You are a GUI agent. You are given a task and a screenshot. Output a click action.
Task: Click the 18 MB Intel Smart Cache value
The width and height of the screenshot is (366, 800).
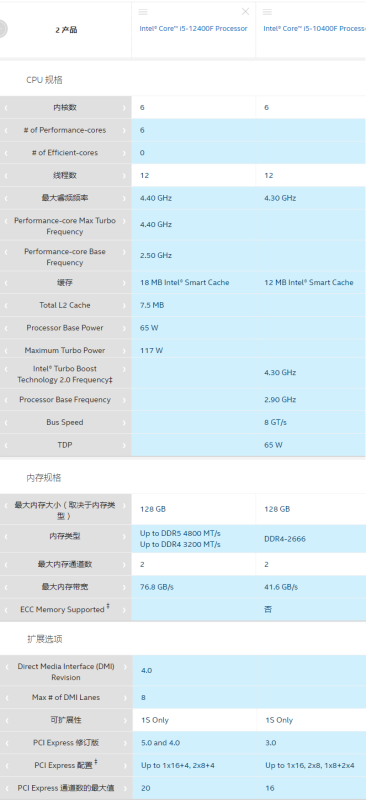pyautogui.click(x=184, y=282)
